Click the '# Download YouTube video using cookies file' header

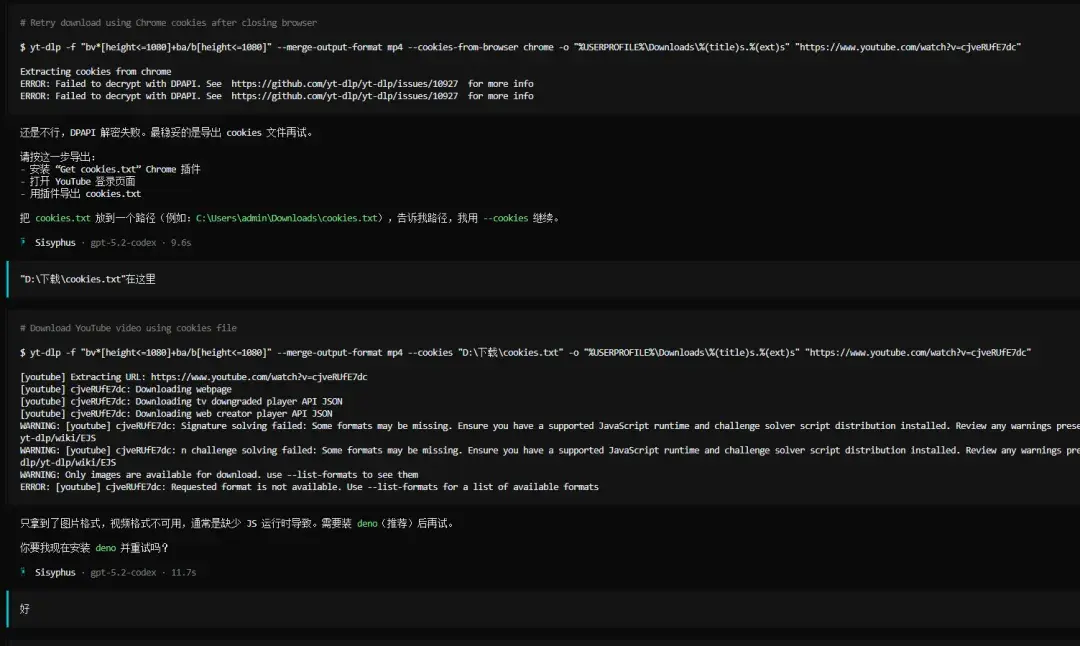(128, 328)
